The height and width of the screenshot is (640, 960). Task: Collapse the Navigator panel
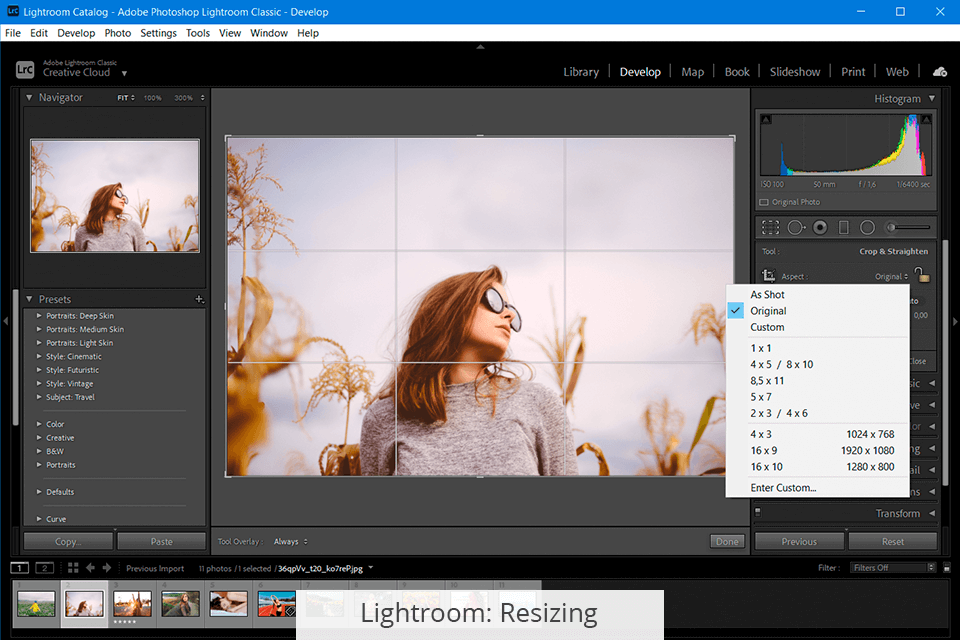(x=29, y=98)
